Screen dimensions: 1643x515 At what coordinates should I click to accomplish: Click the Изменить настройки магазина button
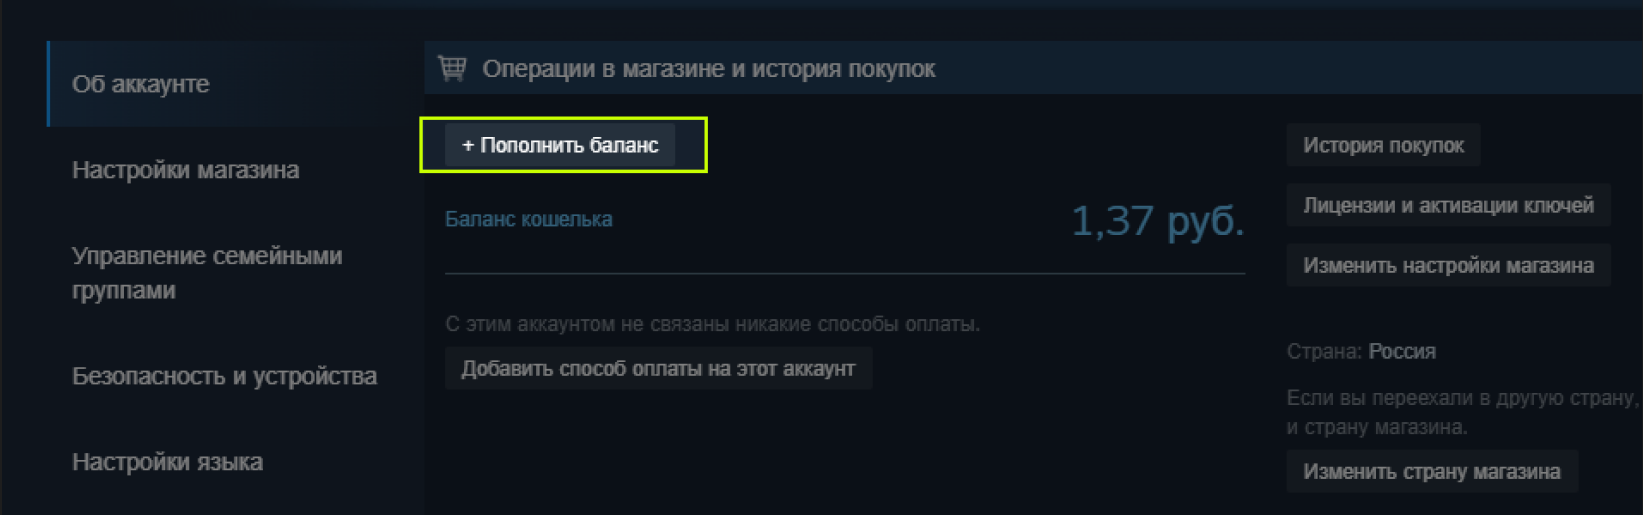[1448, 266]
